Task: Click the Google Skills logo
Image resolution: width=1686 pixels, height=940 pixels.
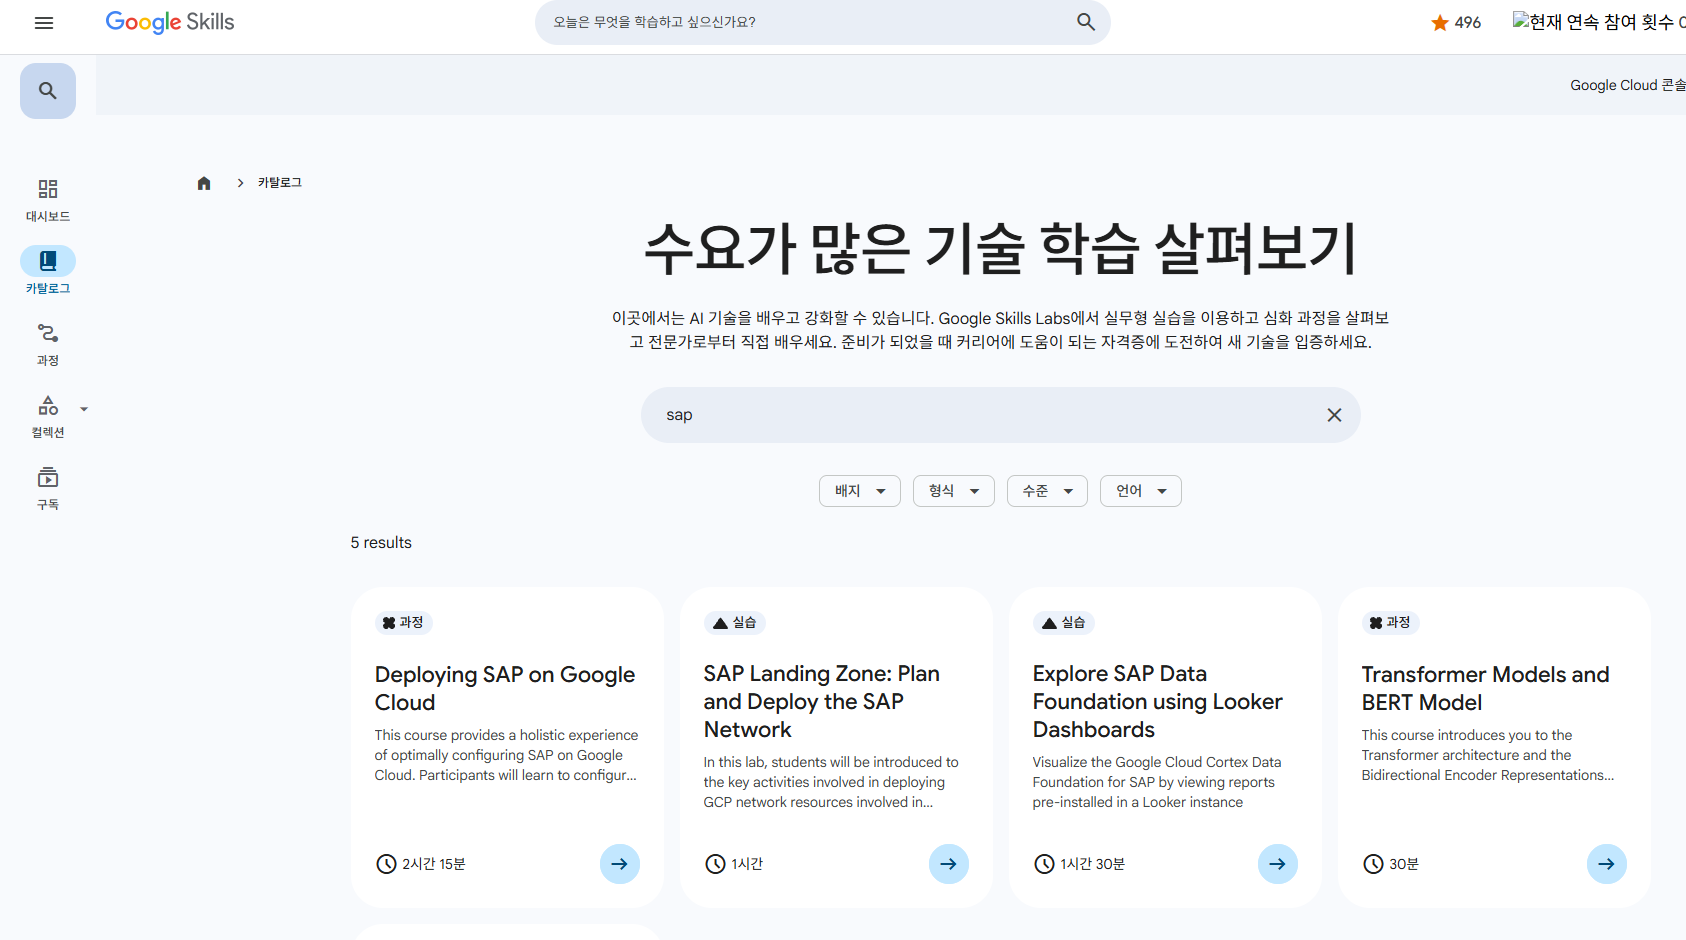Action: (x=170, y=22)
